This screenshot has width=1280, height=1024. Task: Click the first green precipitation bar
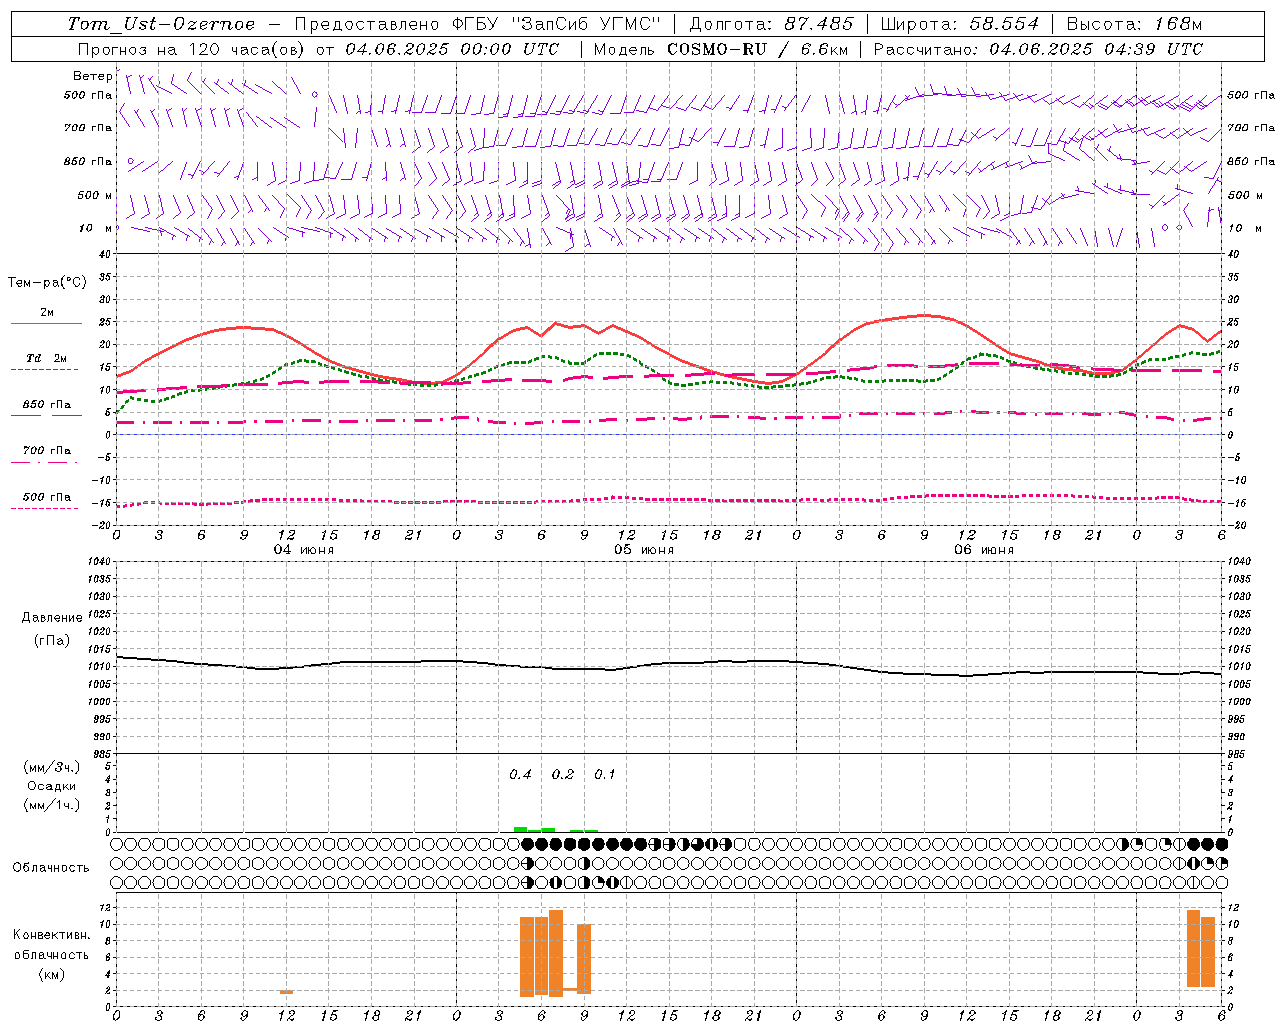[520, 829]
